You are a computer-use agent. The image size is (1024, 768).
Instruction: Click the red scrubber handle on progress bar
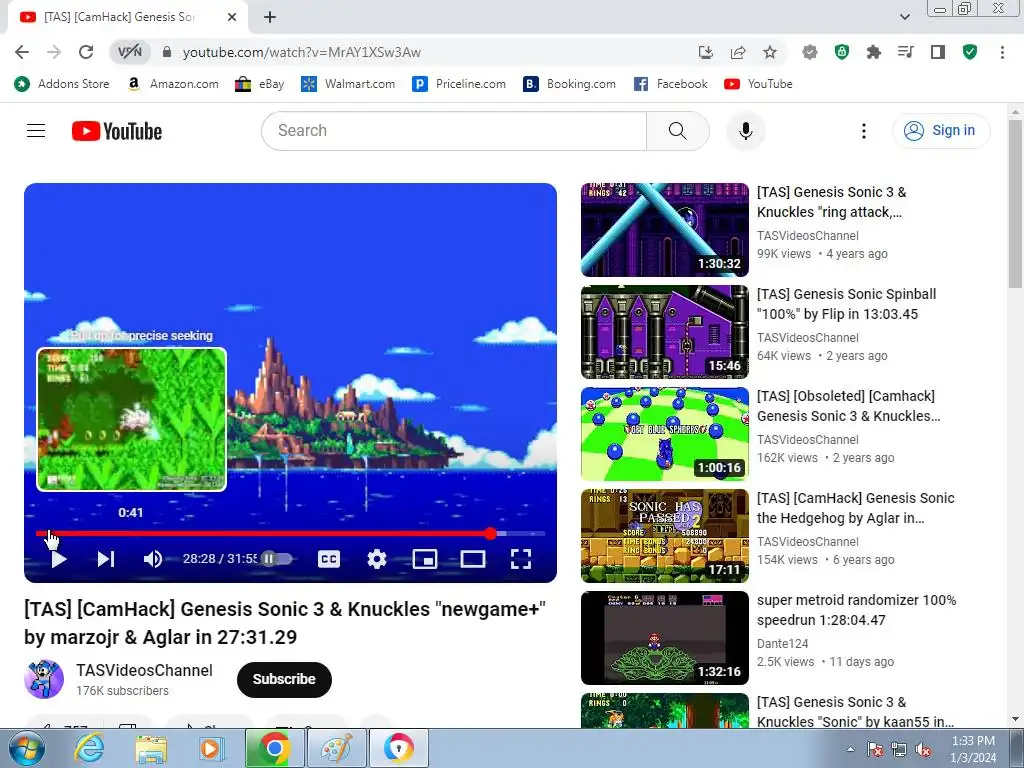click(x=491, y=534)
